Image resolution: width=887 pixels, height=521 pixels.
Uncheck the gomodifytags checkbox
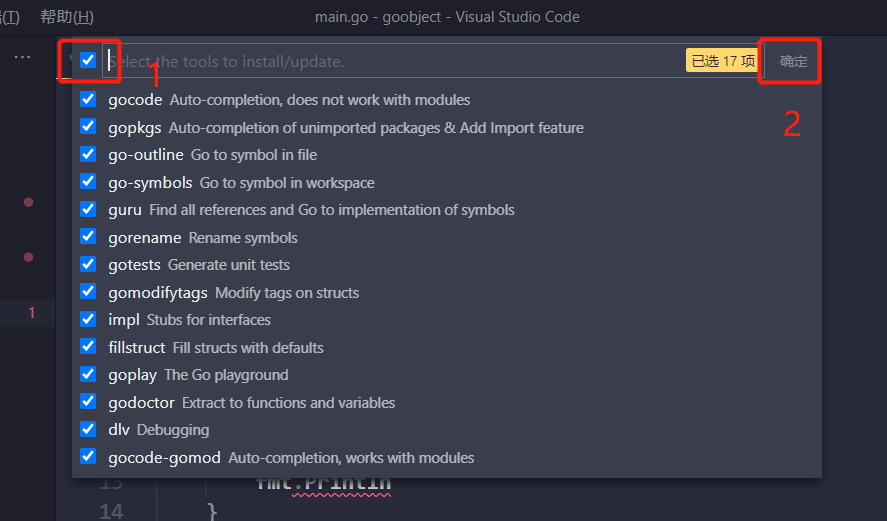click(x=88, y=292)
